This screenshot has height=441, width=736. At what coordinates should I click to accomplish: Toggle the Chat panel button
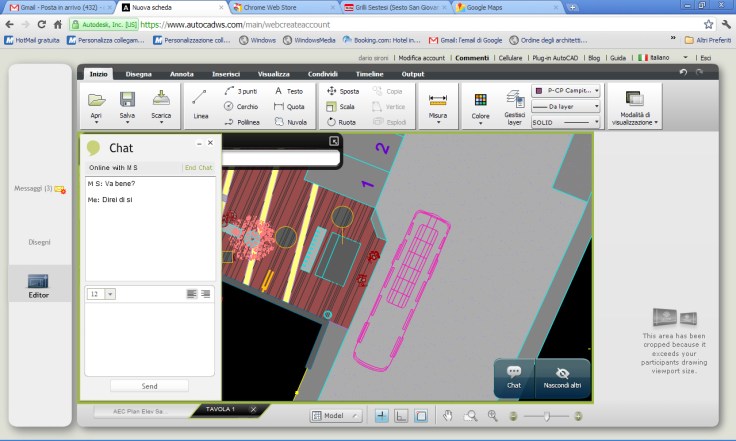pos(514,376)
